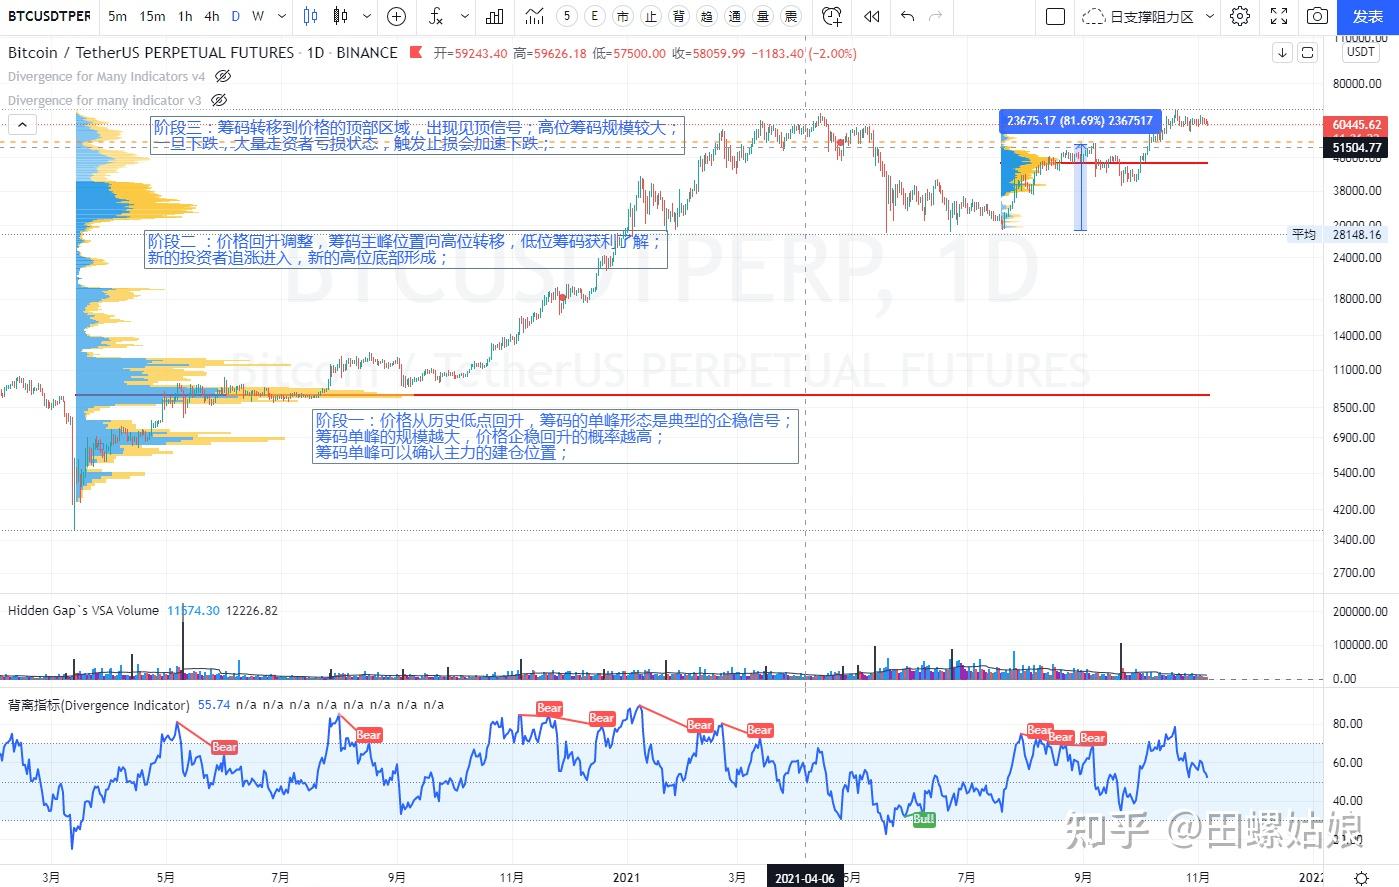Apply the template labeled 背
The image size is (1399, 887).
(x=679, y=16)
